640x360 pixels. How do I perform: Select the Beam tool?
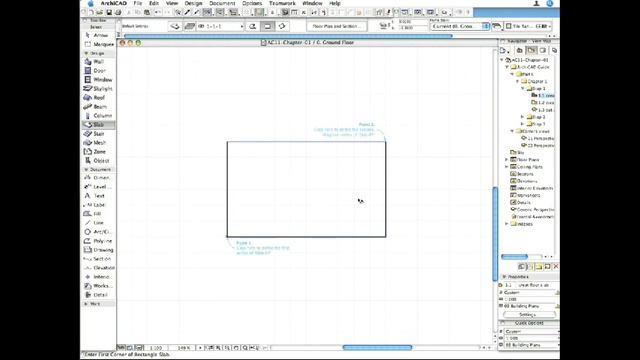click(98, 107)
